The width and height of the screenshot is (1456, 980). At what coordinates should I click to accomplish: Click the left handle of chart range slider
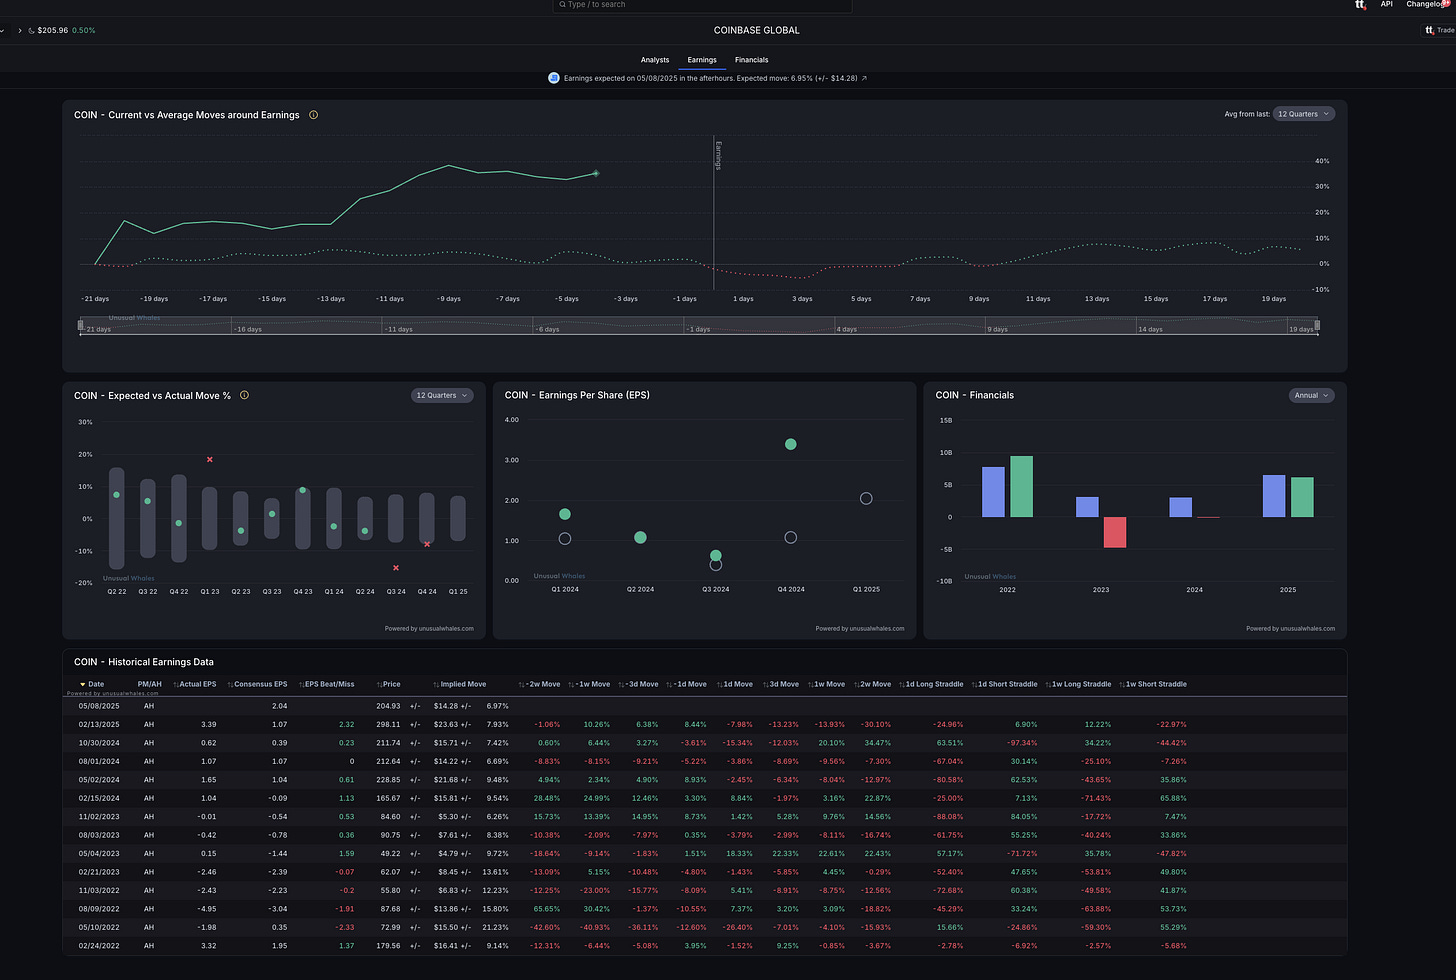tap(81, 325)
